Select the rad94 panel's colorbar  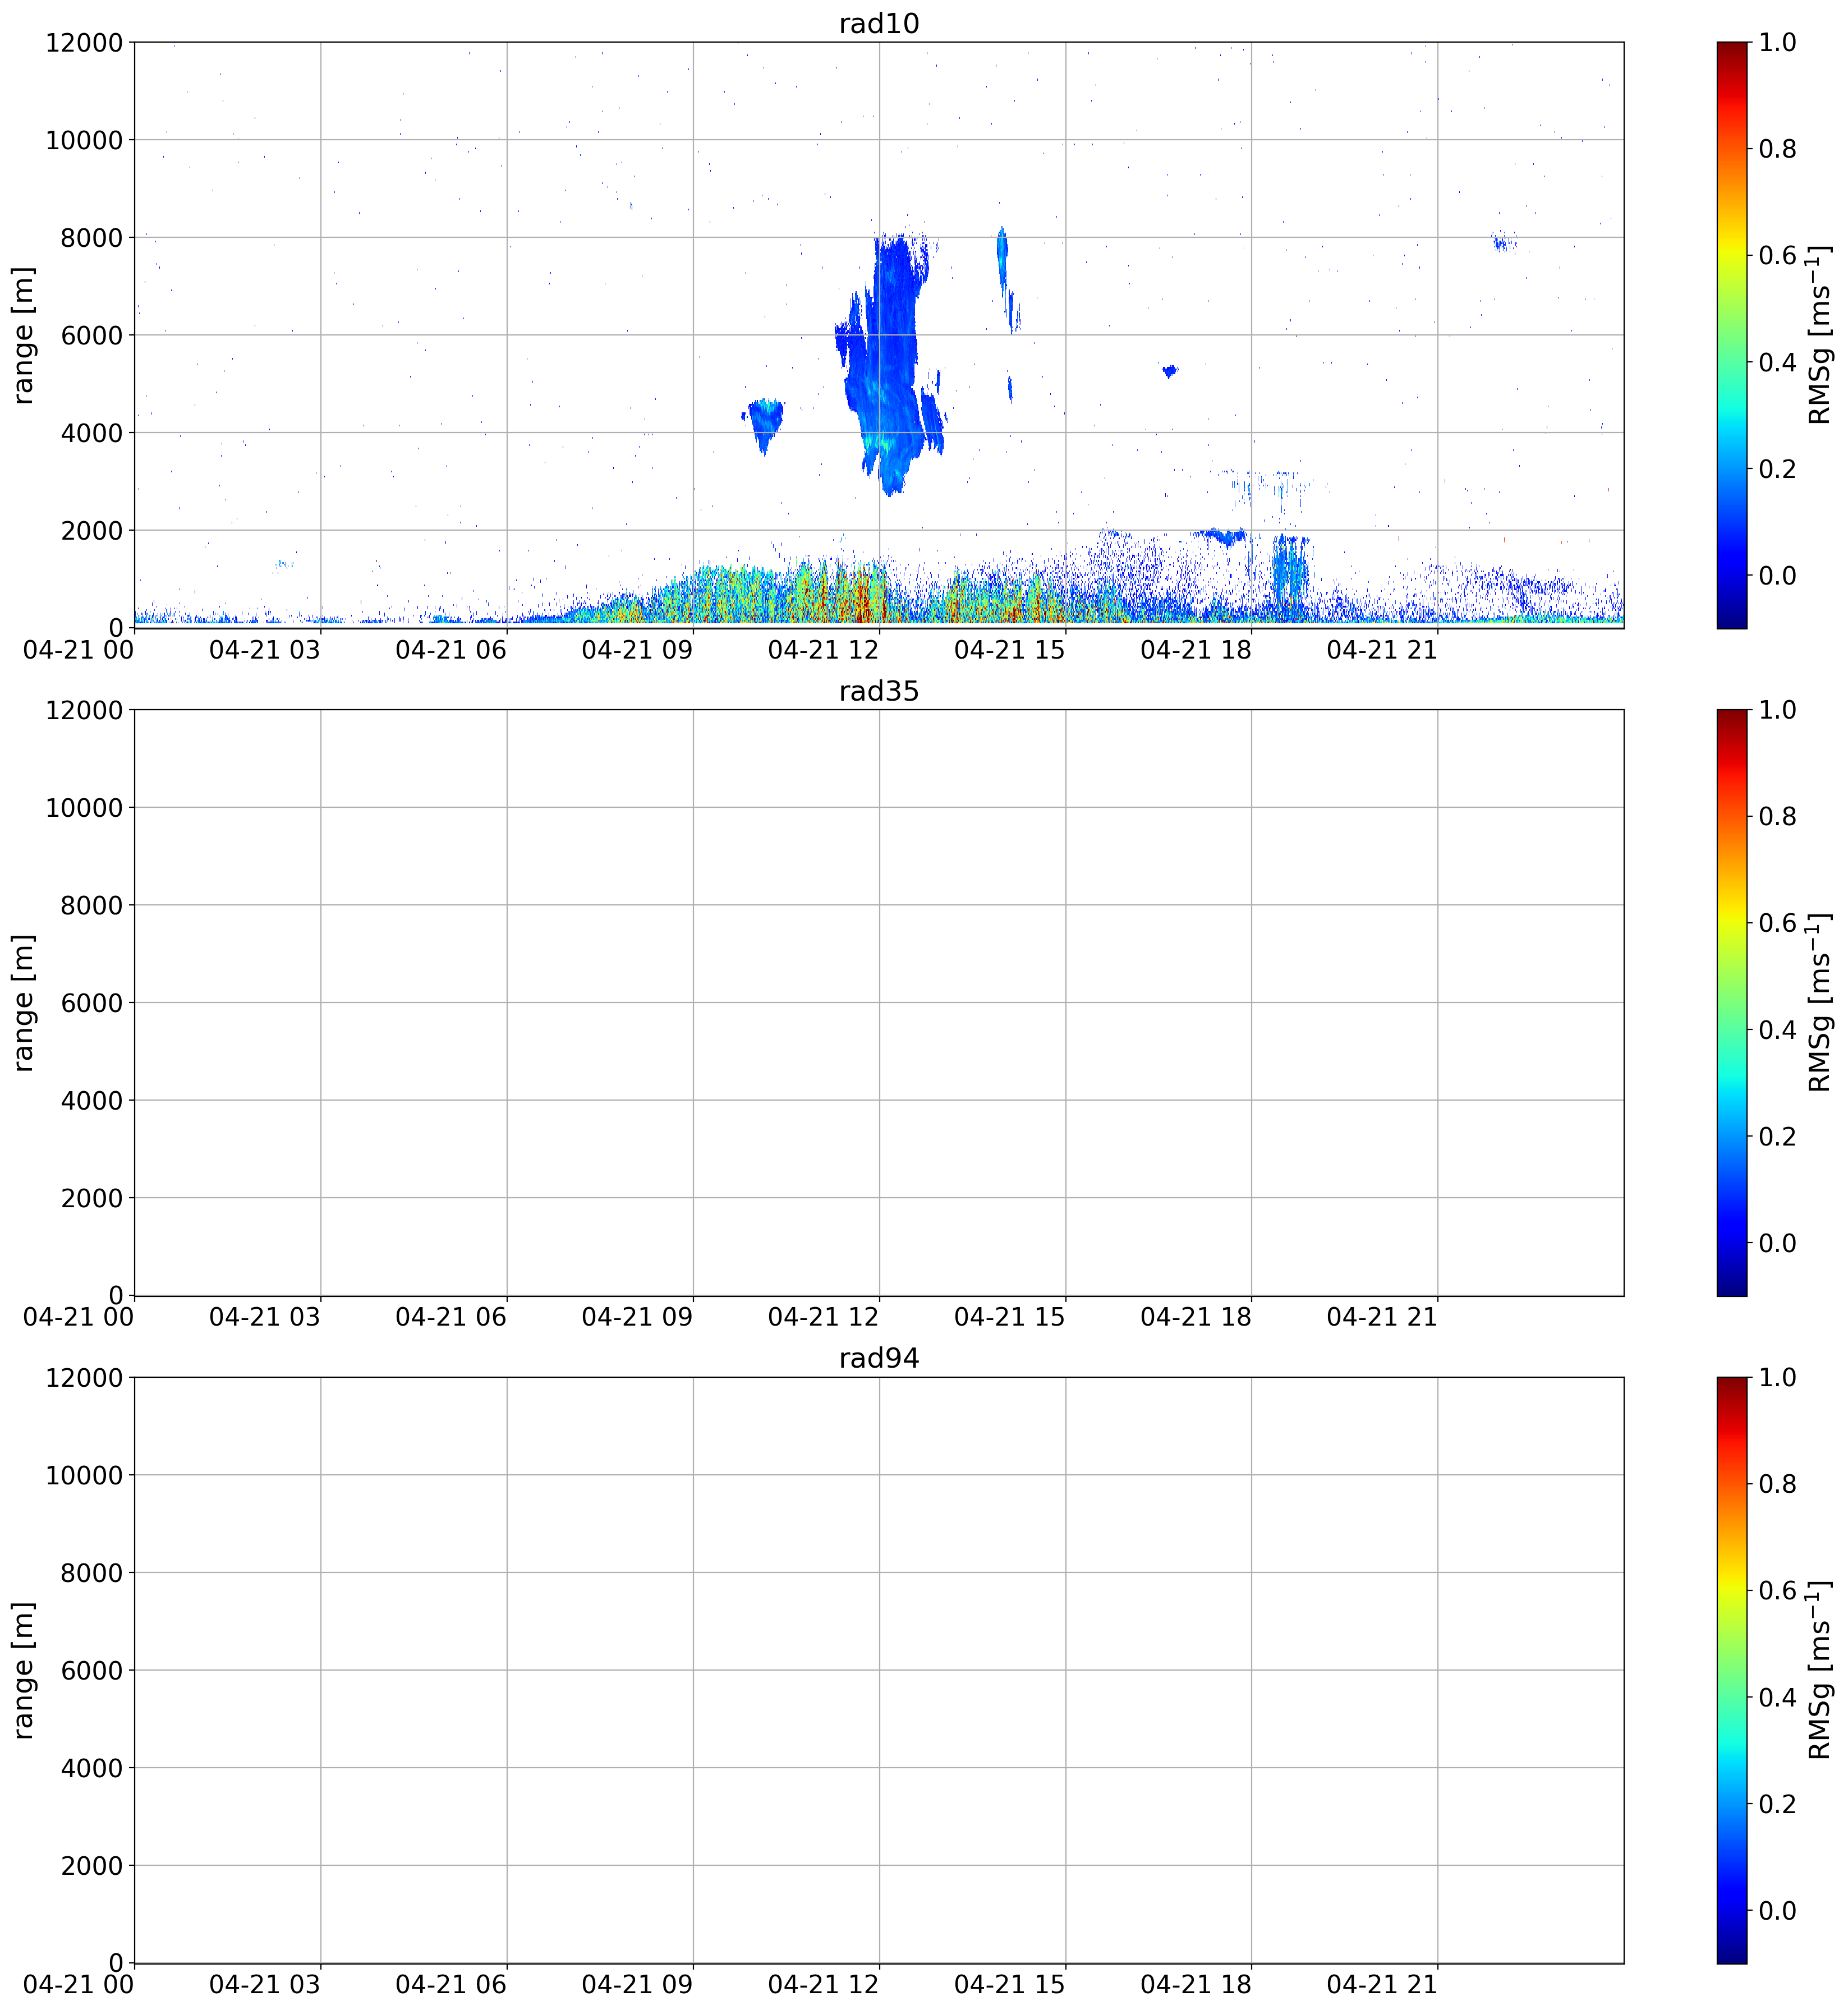[1731, 1670]
